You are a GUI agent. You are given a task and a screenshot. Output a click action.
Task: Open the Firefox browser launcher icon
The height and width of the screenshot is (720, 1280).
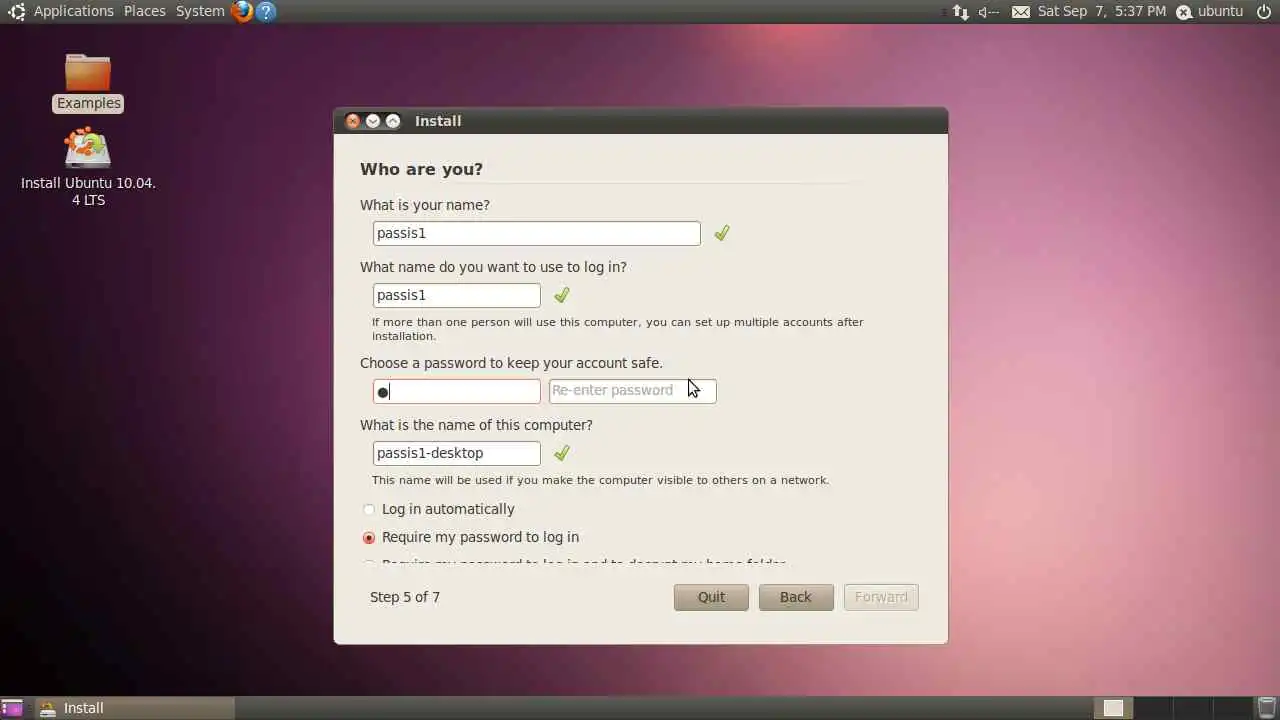click(241, 11)
